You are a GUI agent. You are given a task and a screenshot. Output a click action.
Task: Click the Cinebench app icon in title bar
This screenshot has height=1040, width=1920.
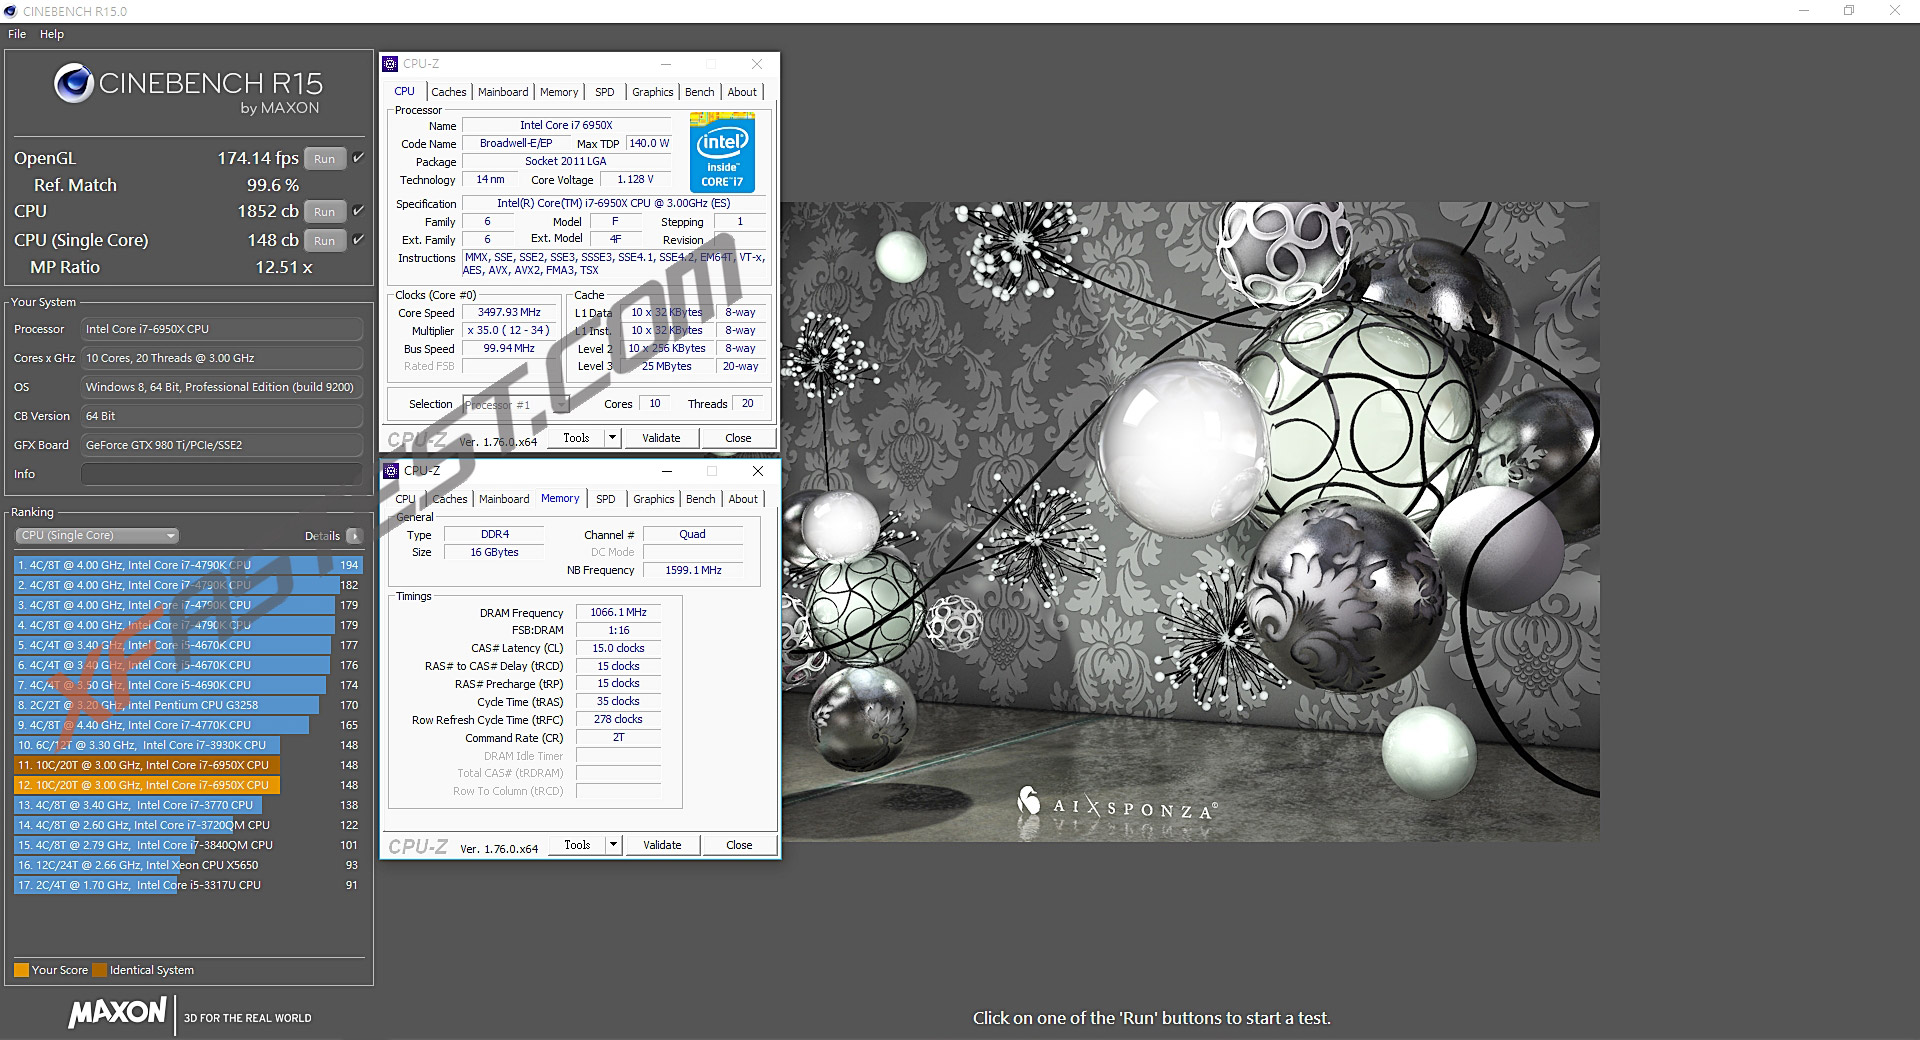click(10, 11)
